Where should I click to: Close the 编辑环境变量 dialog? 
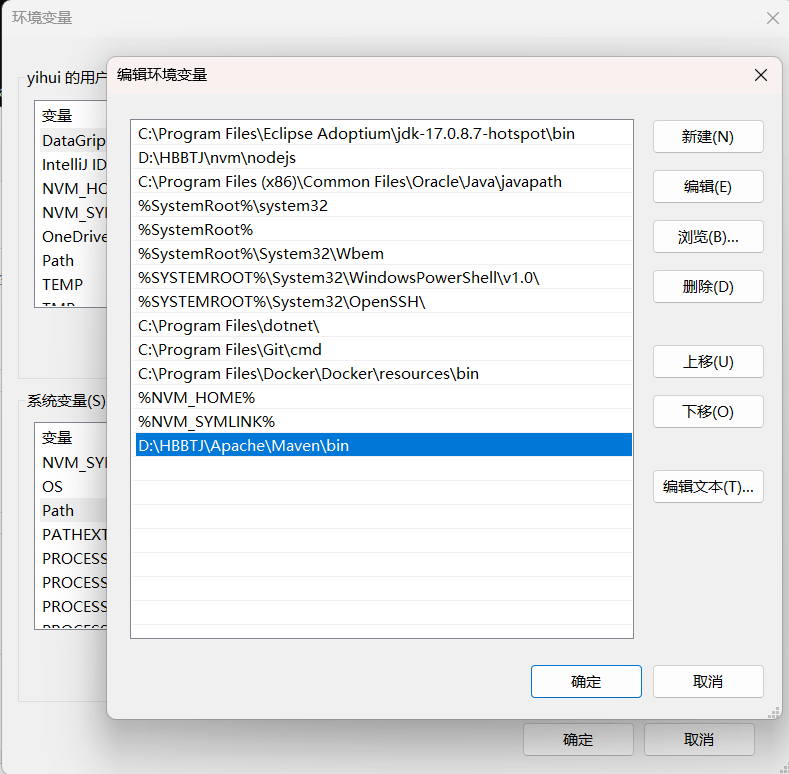tap(761, 75)
